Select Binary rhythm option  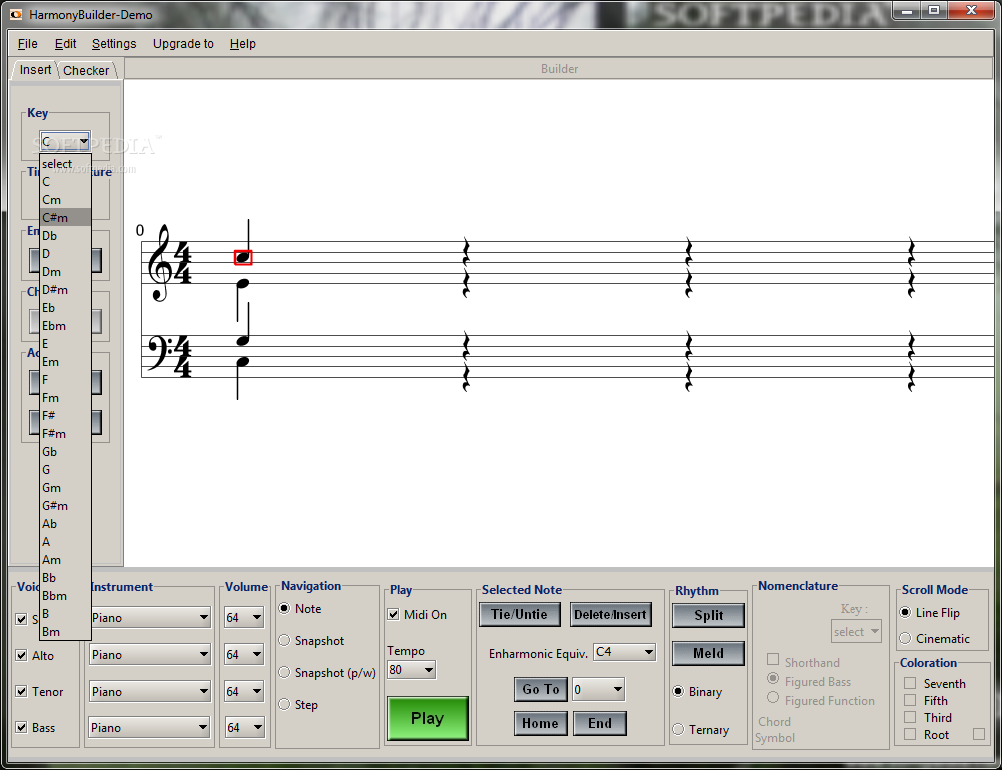[x=679, y=691]
